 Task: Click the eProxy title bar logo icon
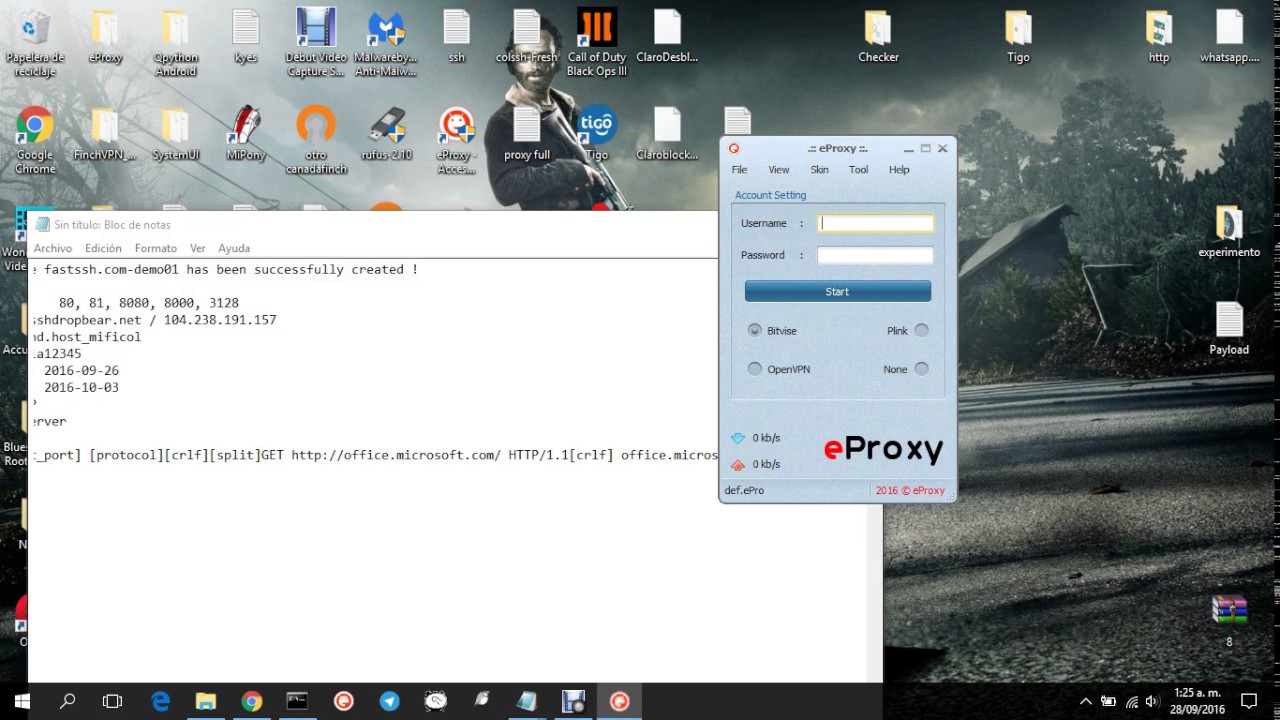pyautogui.click(x=734, y=149)
